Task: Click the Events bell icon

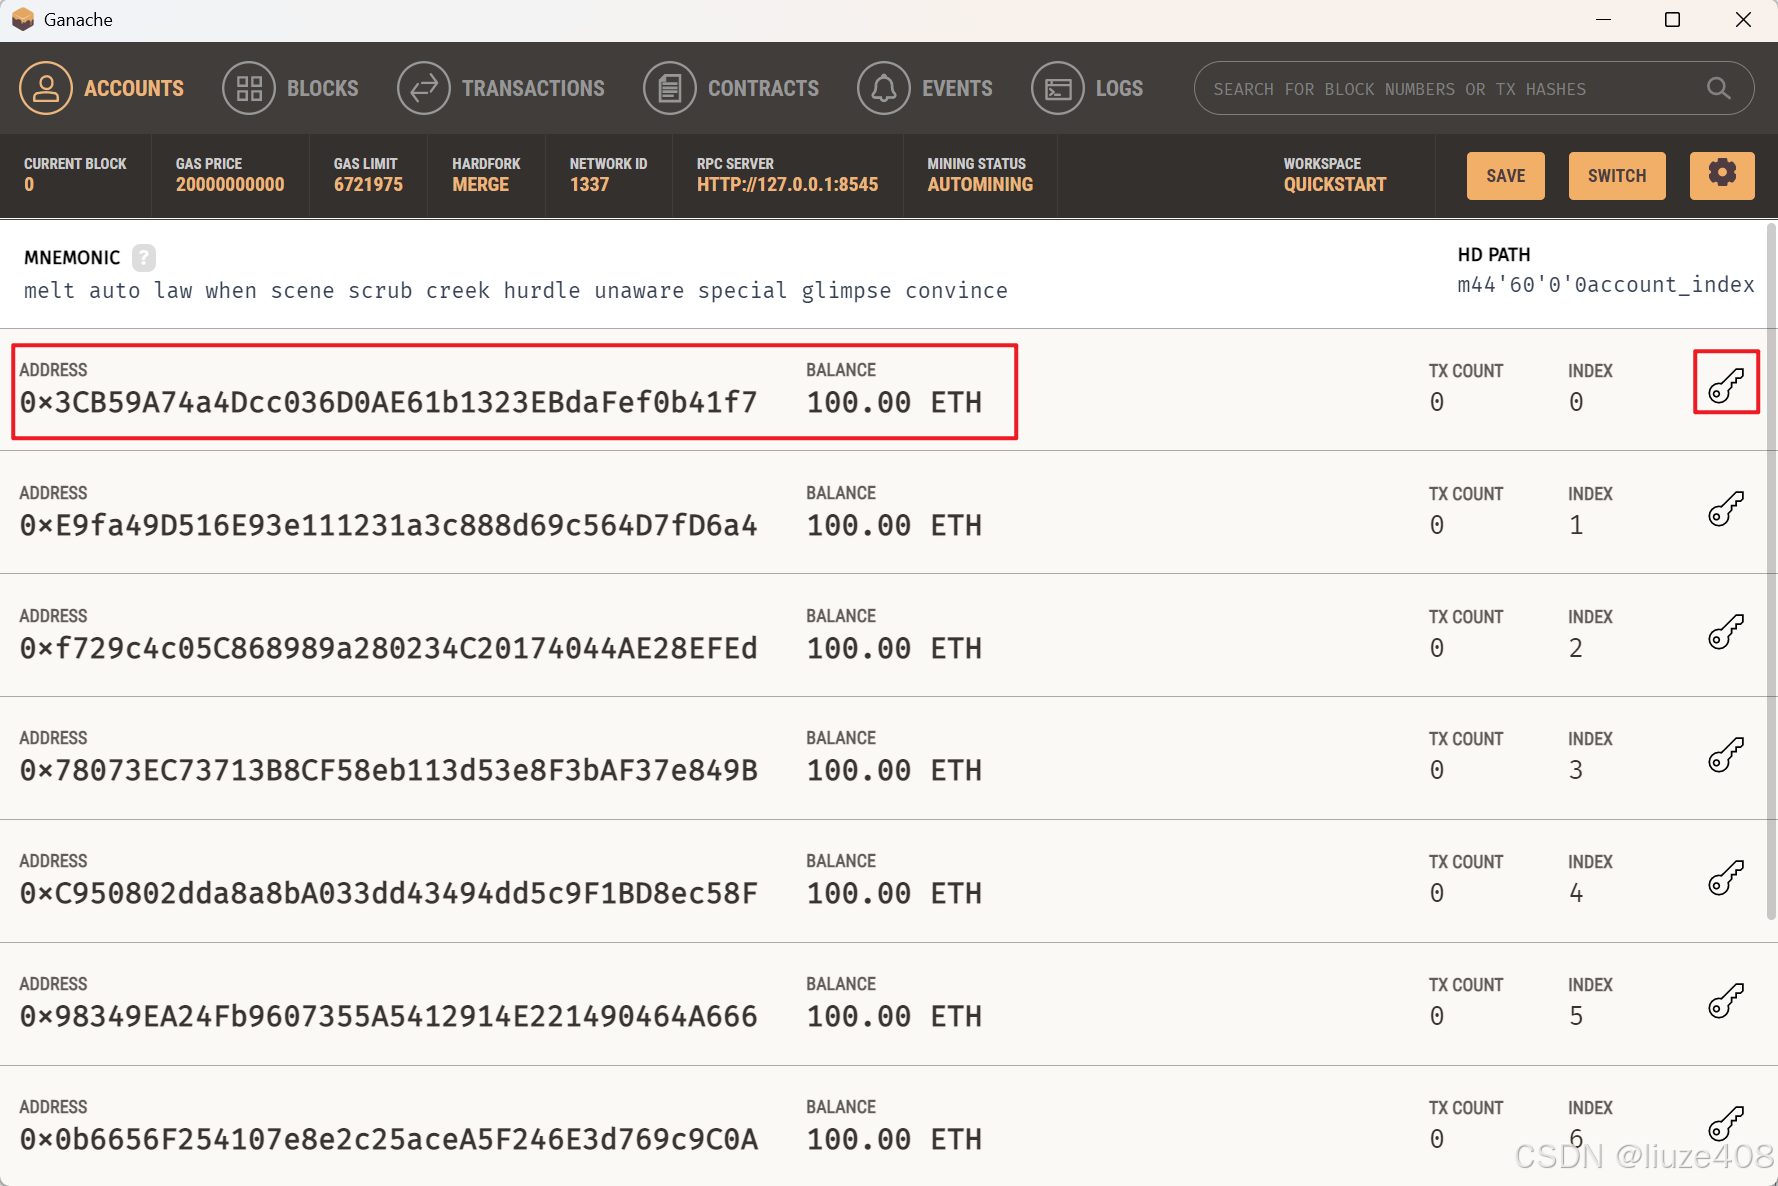Action: click(x=884, y=88)
